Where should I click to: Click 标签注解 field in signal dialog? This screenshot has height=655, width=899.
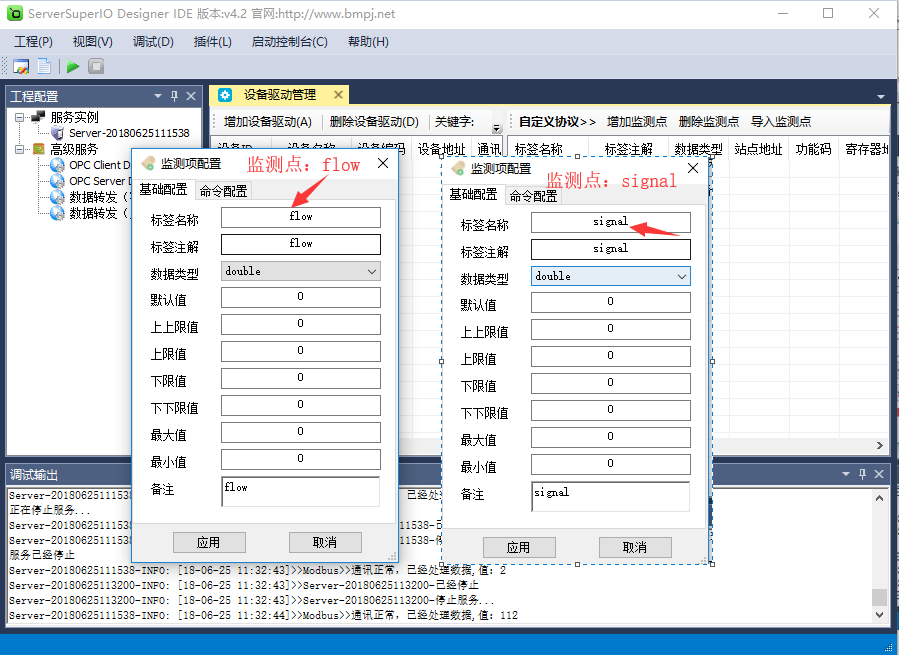pyautogui.click(x=611, y=249)
